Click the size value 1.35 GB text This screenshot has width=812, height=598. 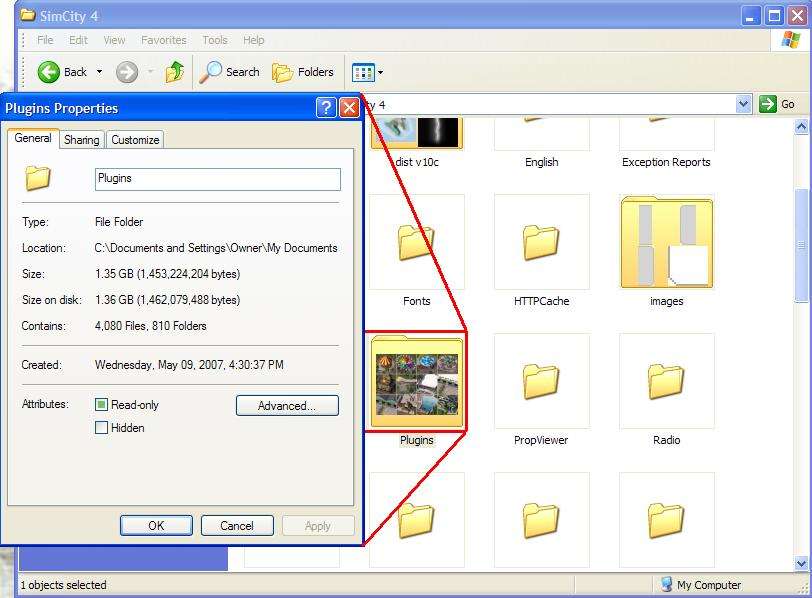167,274
